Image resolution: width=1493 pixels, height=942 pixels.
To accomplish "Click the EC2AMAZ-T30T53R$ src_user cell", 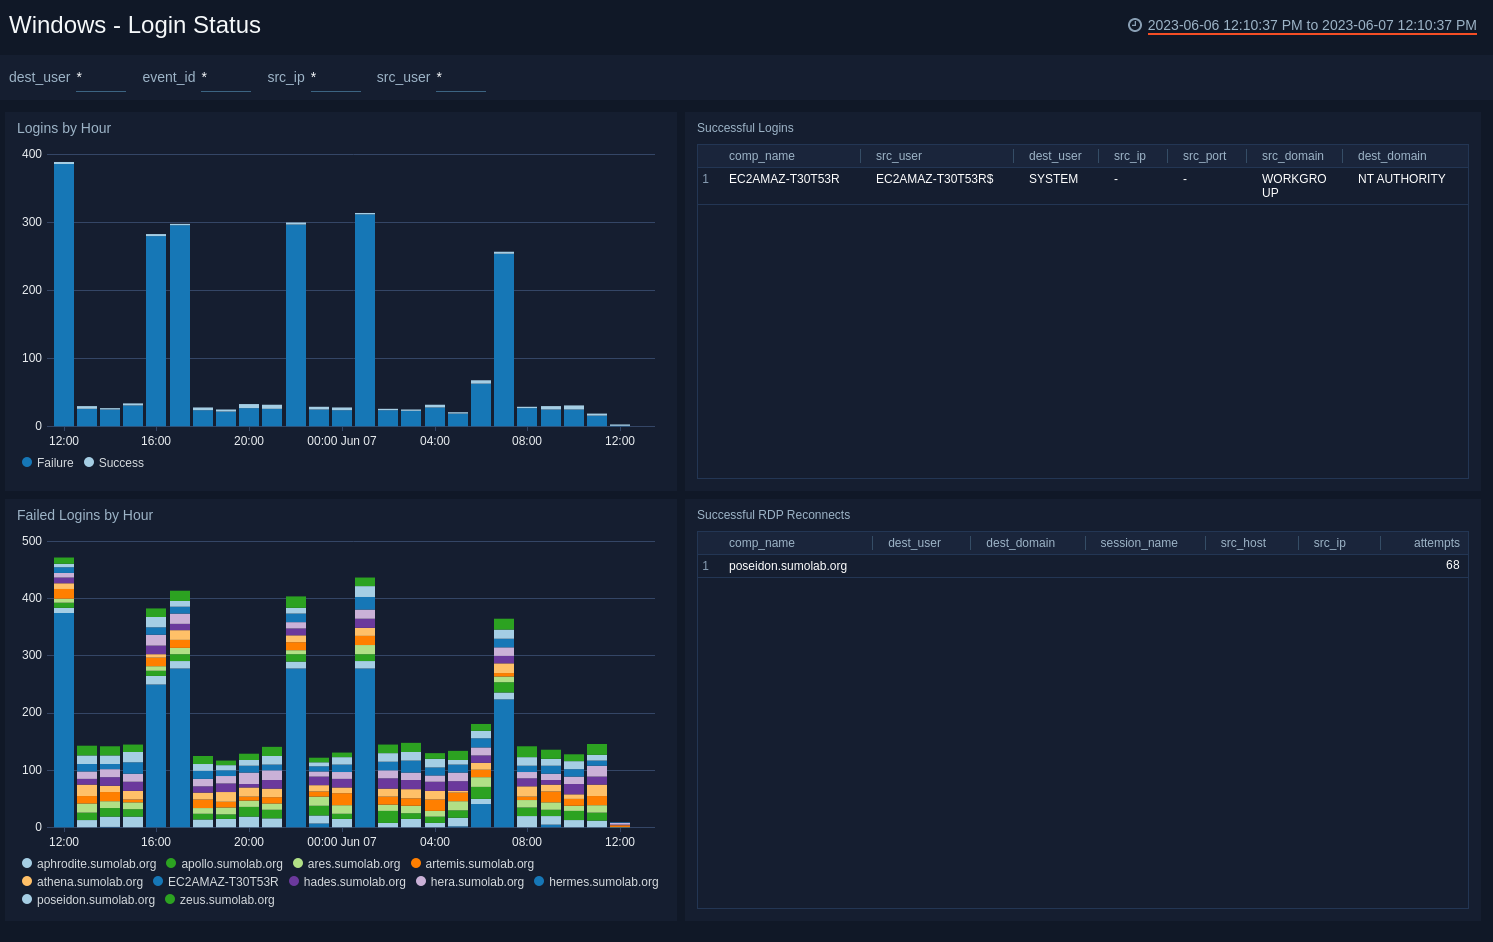I will click(935, 179).
